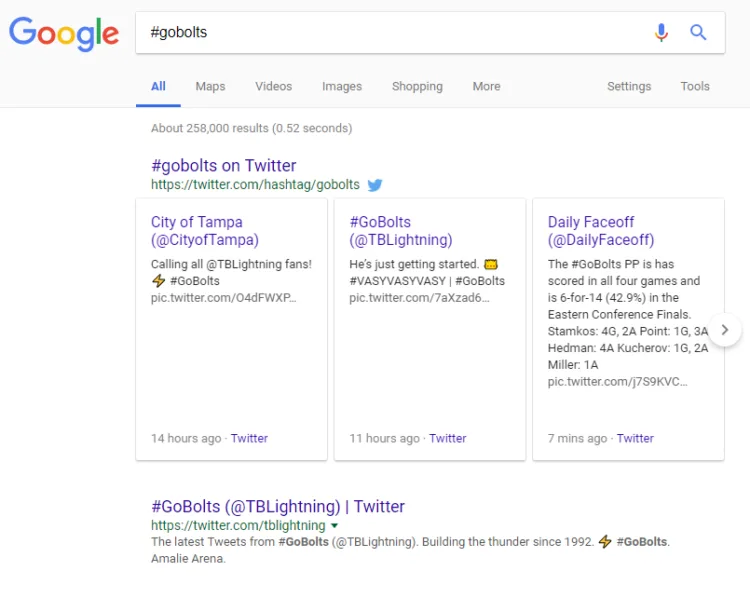Click the Google logo
Image resolution: width=750 pixels, height=598 pixels.
pos(64,33)
